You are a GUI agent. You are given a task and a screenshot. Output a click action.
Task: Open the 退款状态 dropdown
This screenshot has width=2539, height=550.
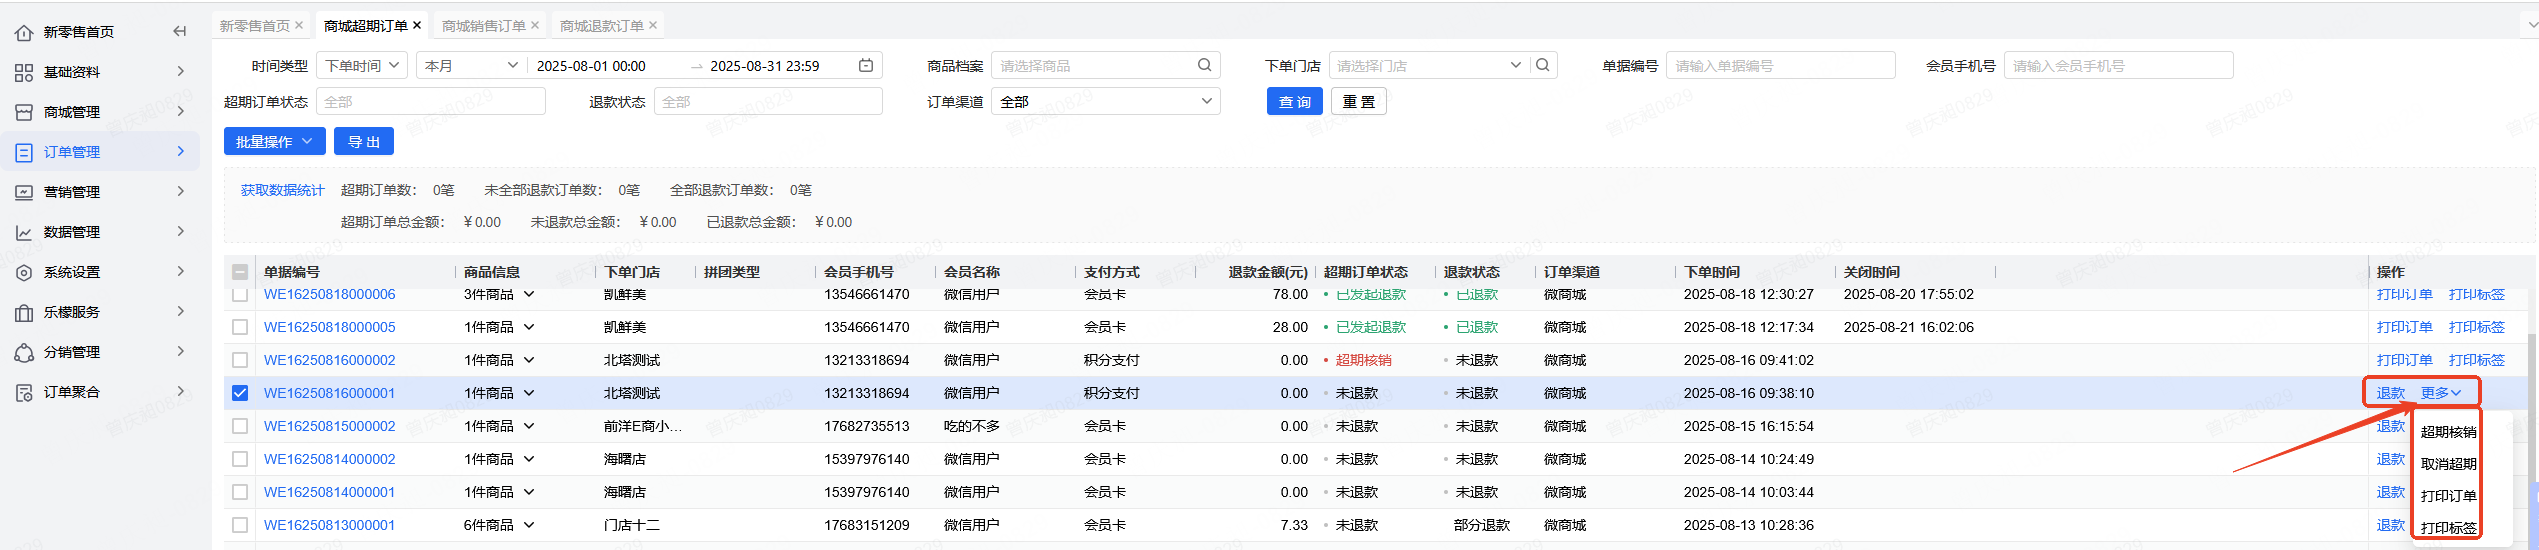pyautogui.click(x=768, y=102)
